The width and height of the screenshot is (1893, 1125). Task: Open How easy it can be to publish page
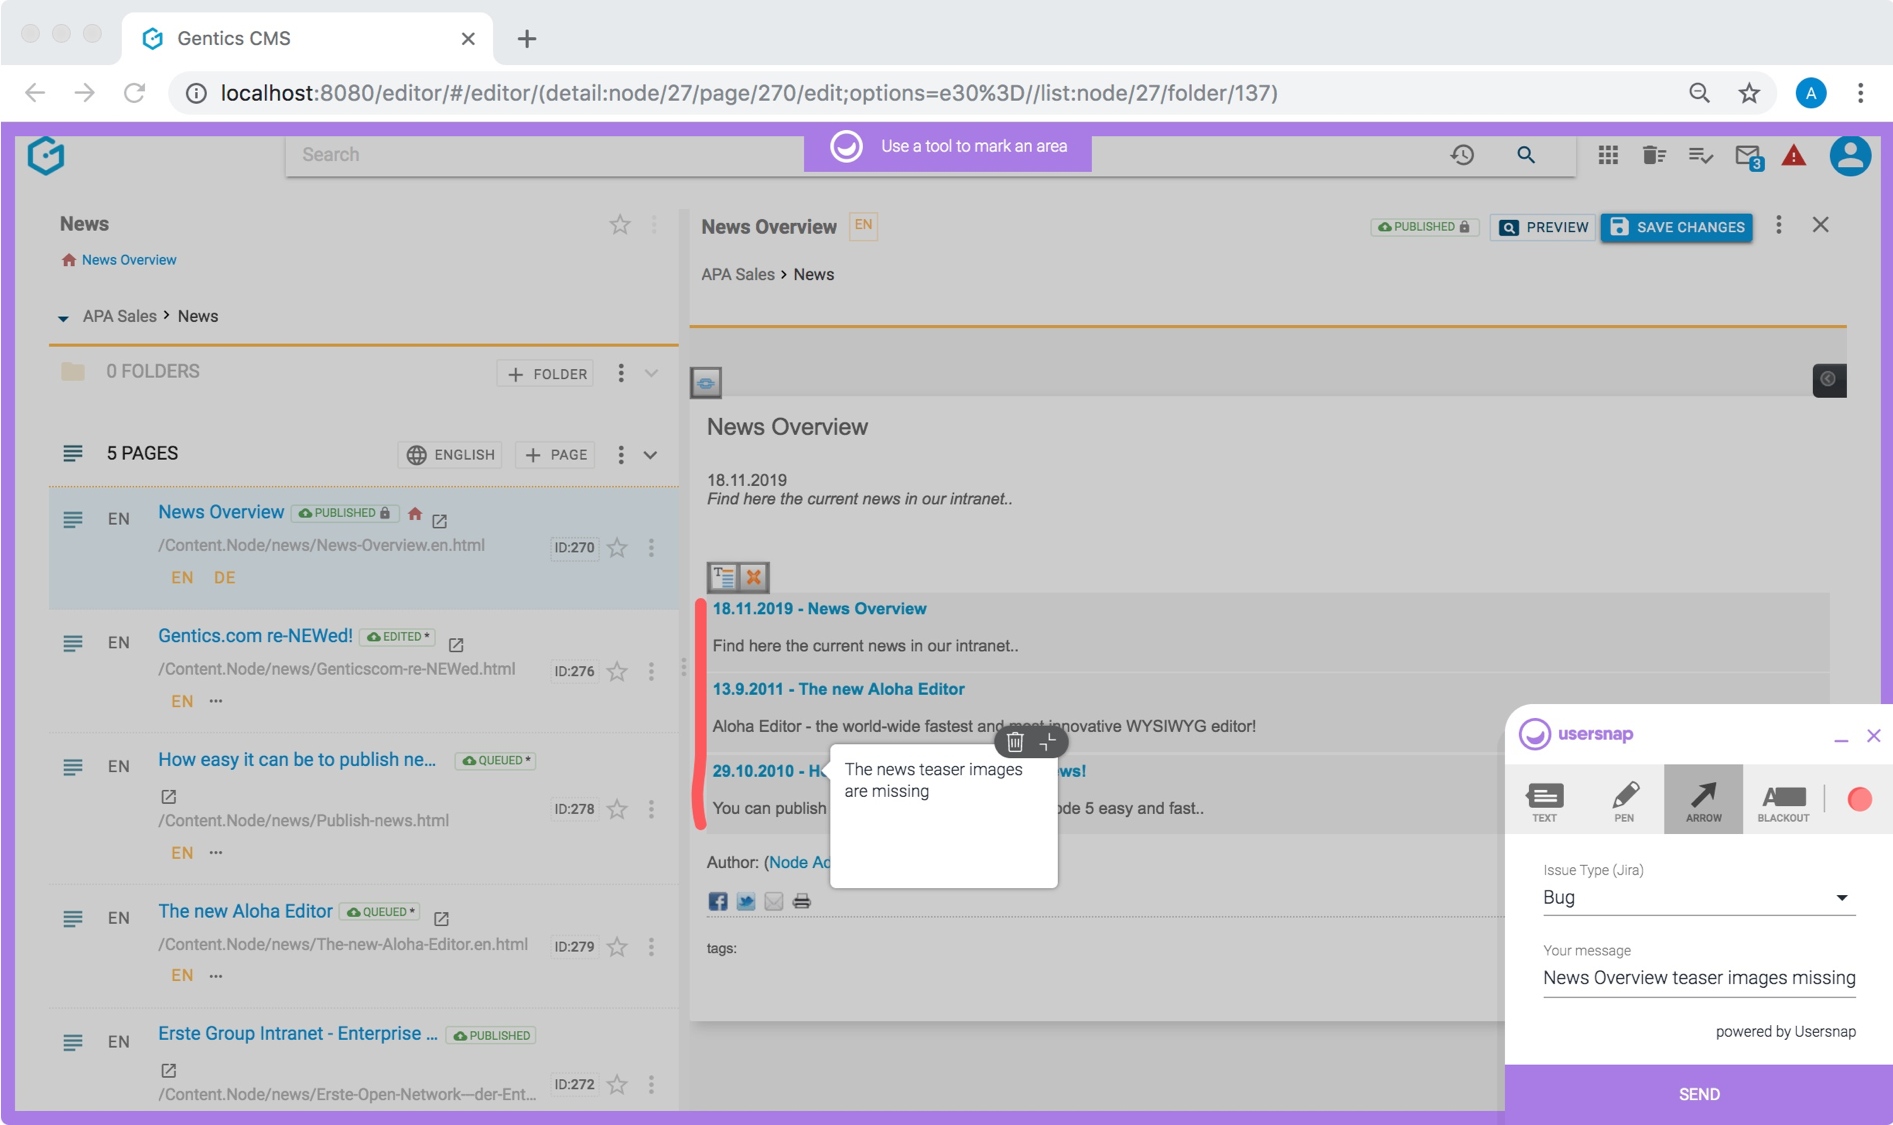[x=297, y=760]
